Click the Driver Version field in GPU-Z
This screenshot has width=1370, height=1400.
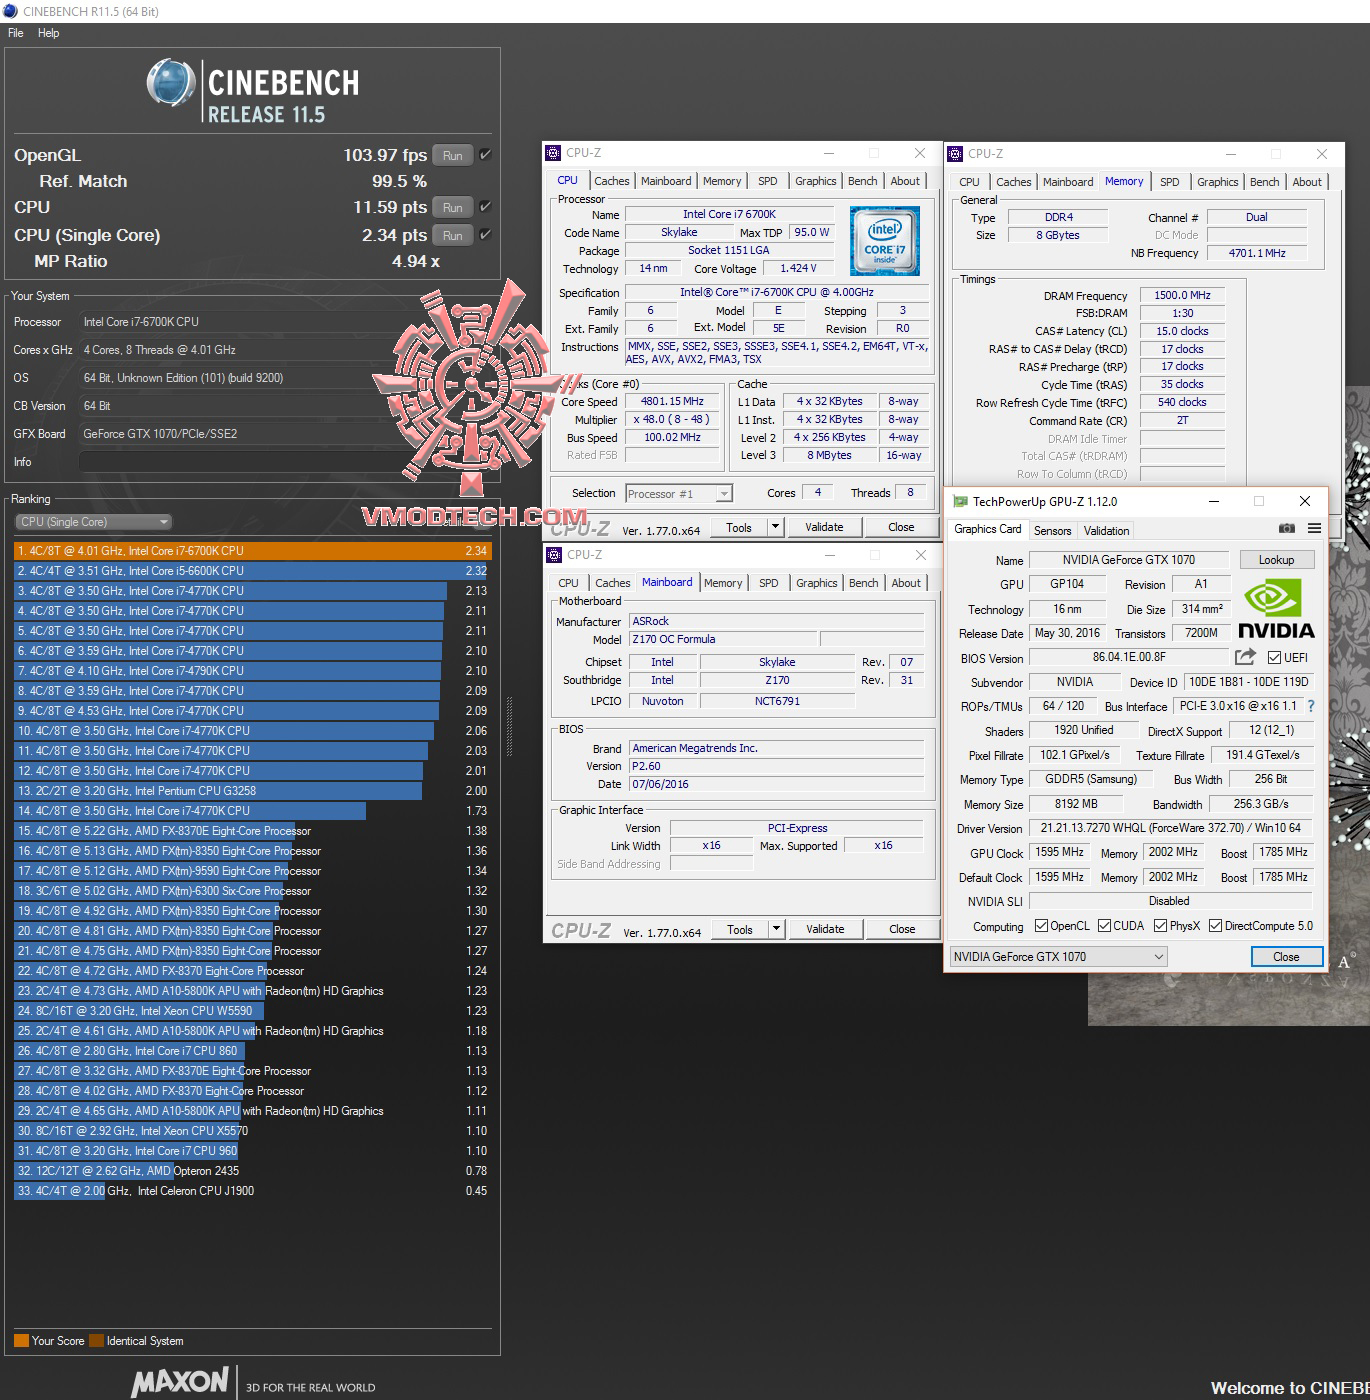pyautogui.click(x=1171, y=828)
